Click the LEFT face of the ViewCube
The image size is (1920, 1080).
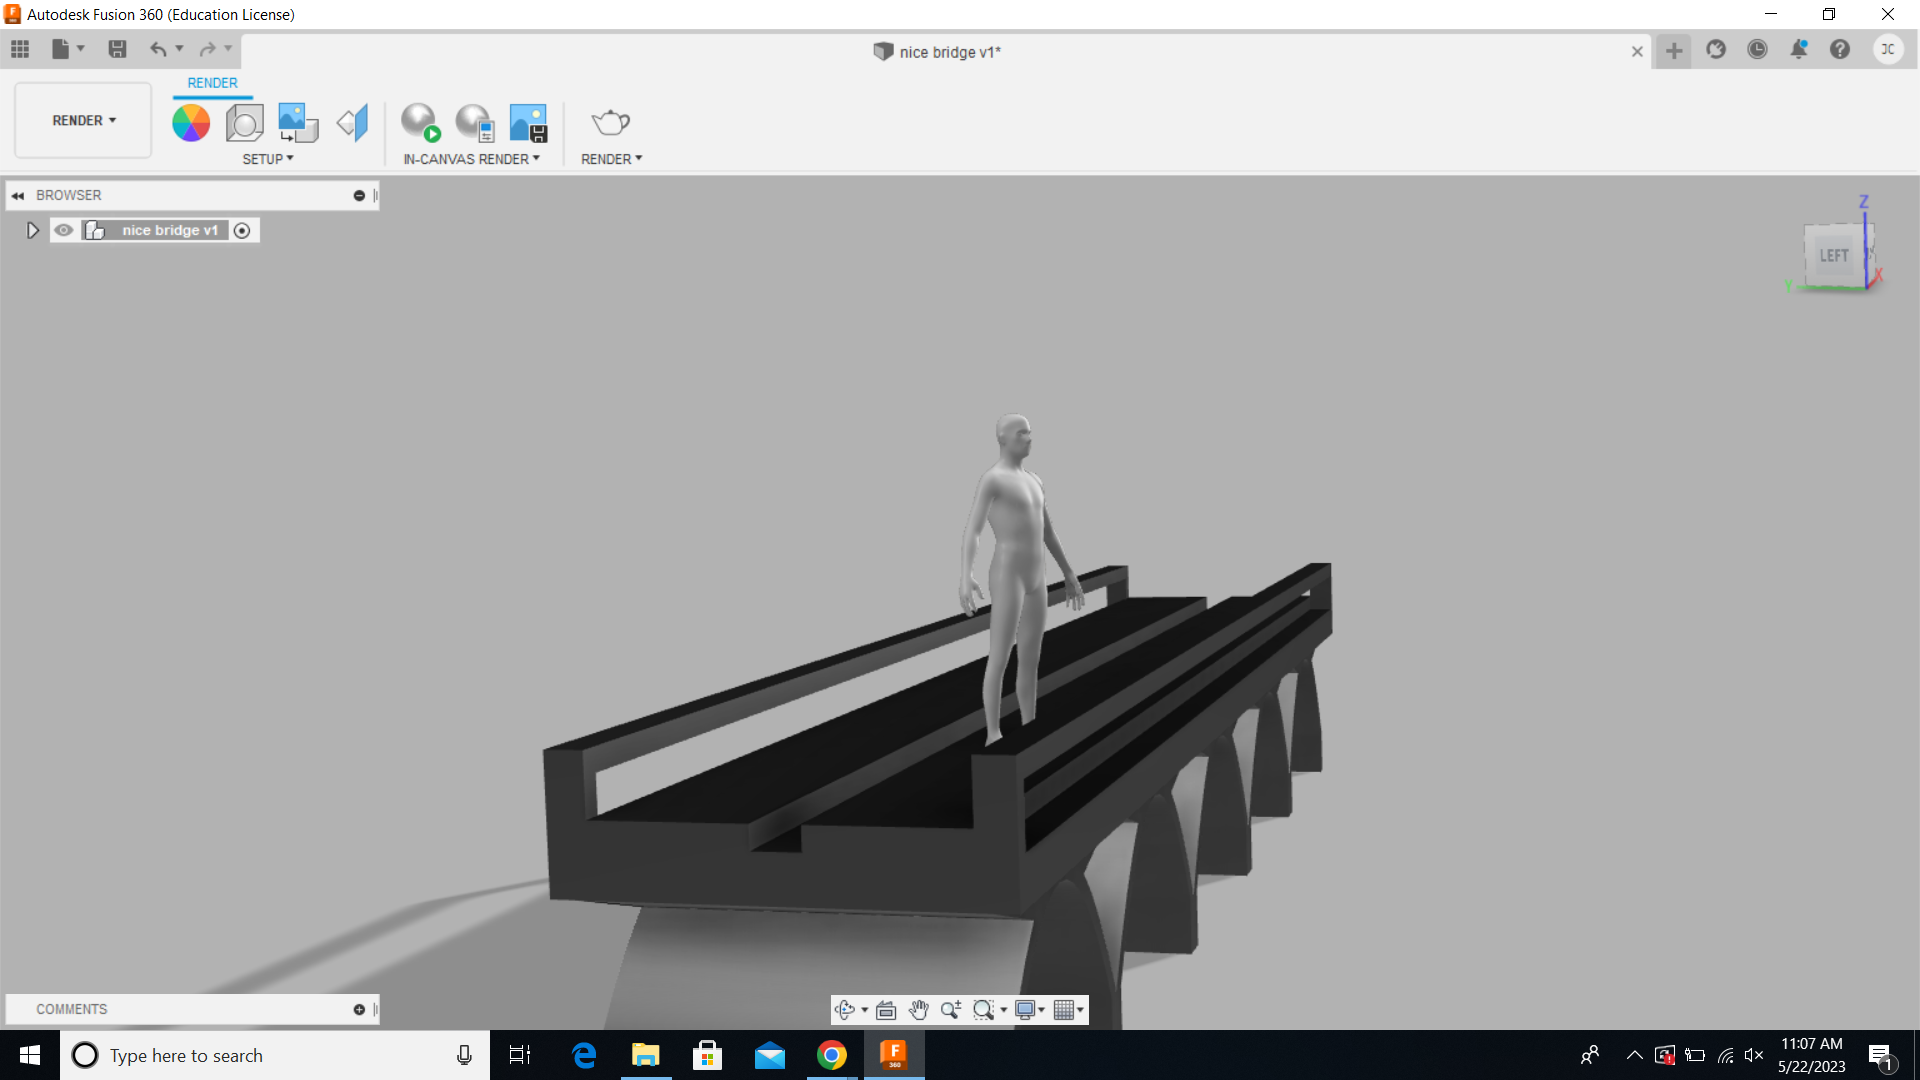1834,255
